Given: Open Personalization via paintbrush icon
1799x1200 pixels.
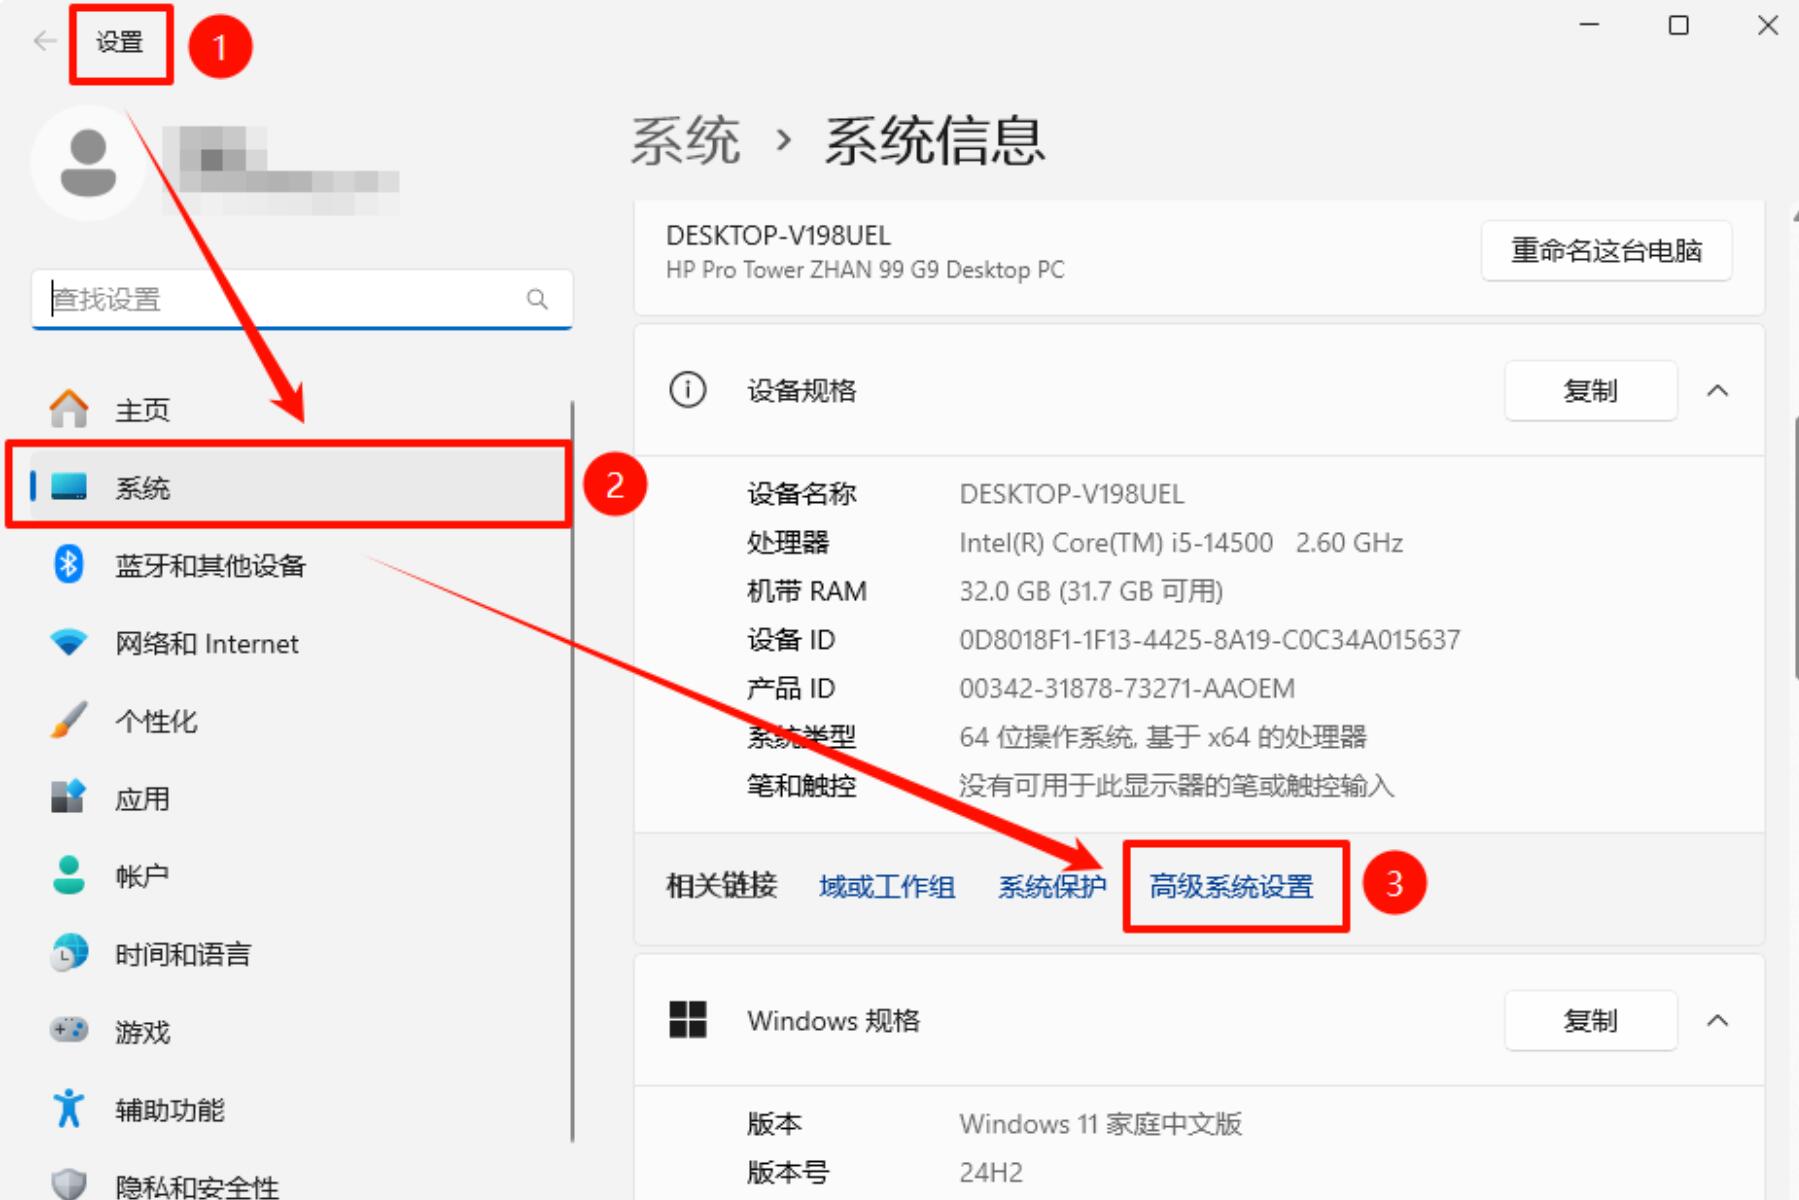Looking at the screenshot, I should [68, 720].
